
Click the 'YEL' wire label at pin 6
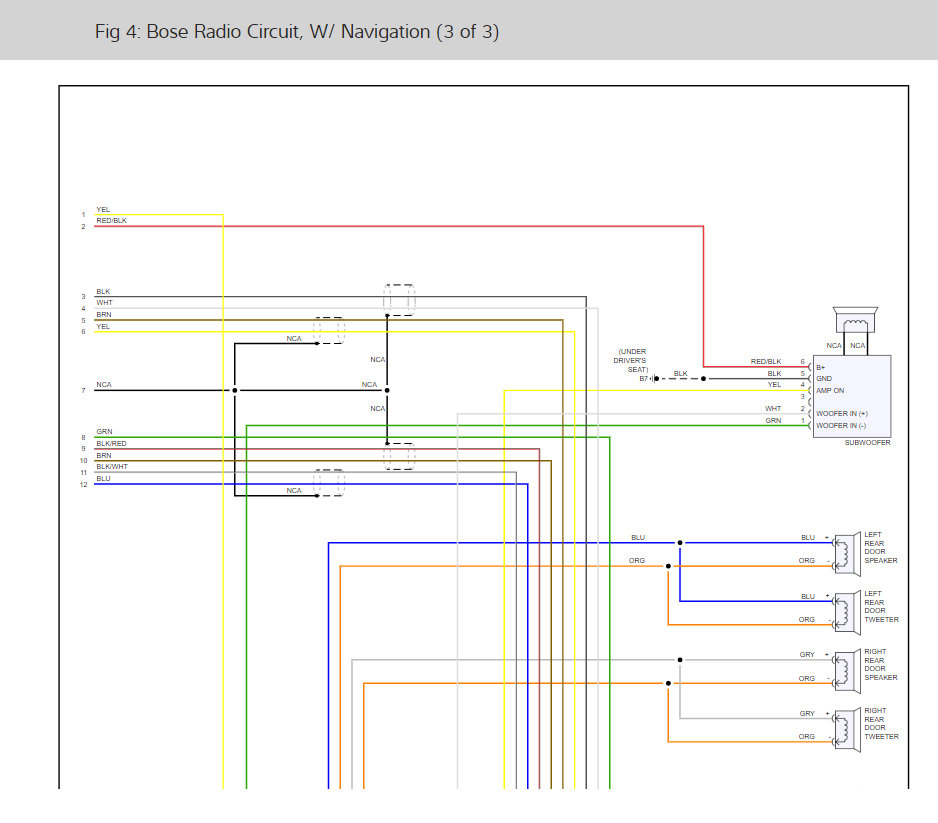(x=103, y=327)
